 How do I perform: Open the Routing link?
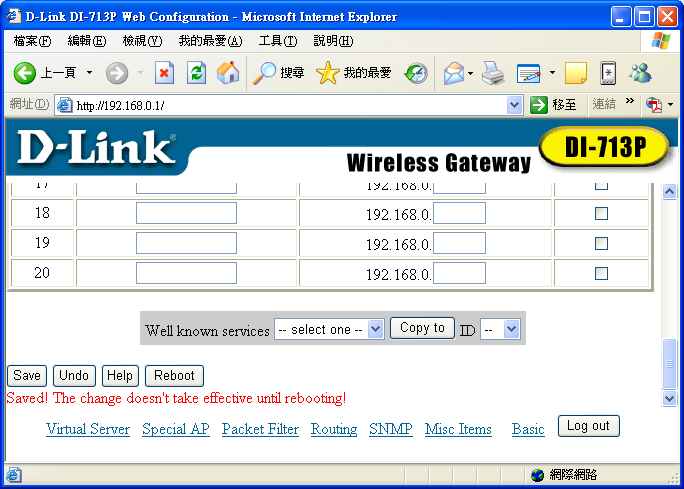[334, 429]
